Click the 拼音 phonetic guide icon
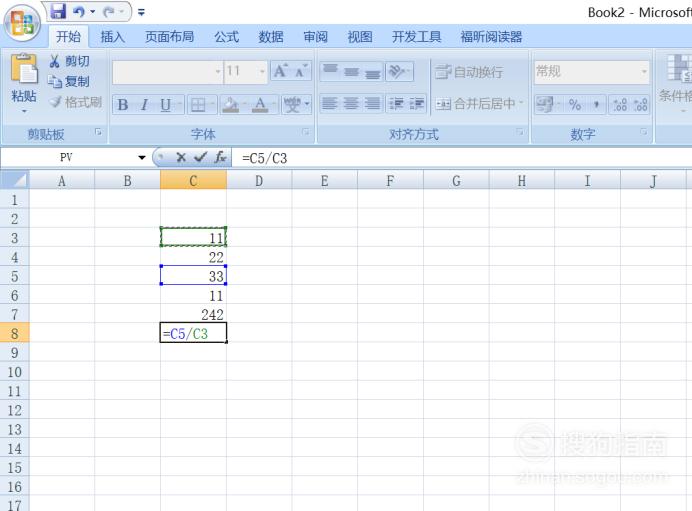 292,105
